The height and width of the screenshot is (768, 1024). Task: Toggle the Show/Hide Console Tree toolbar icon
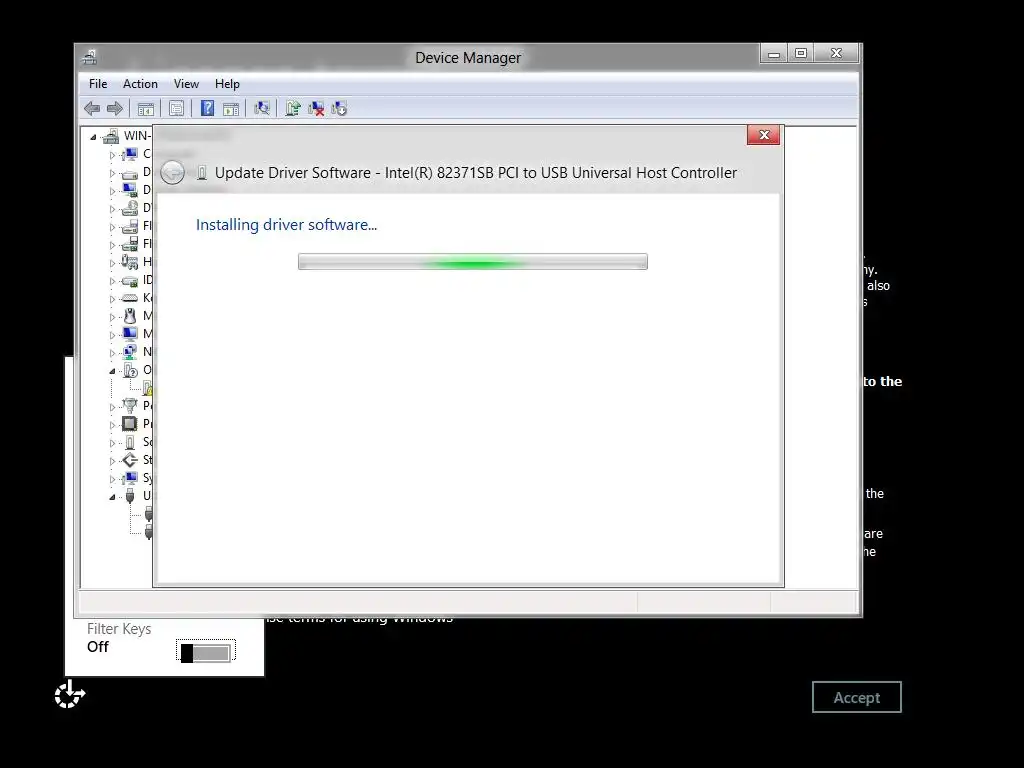(146, 108)
